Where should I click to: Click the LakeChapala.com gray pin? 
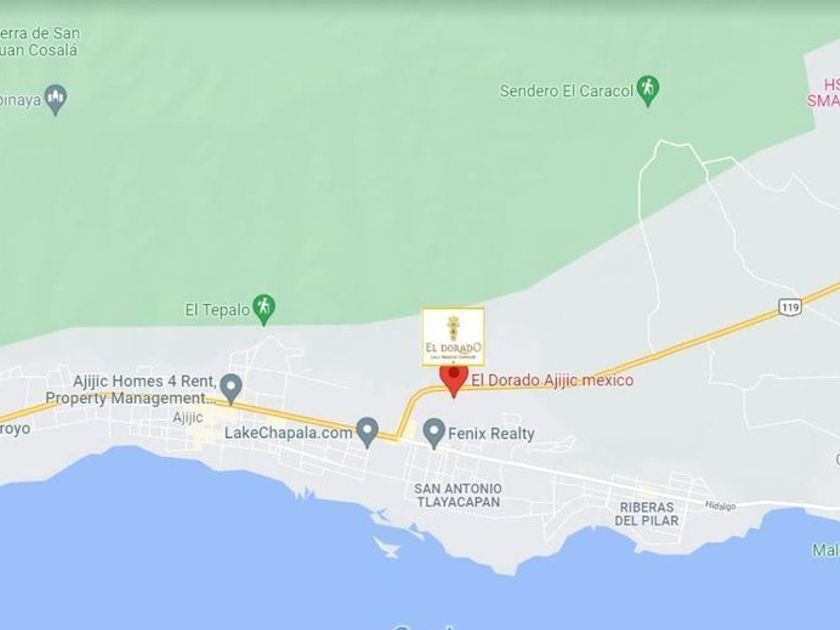pyautogui.click(x=368, y=432)
